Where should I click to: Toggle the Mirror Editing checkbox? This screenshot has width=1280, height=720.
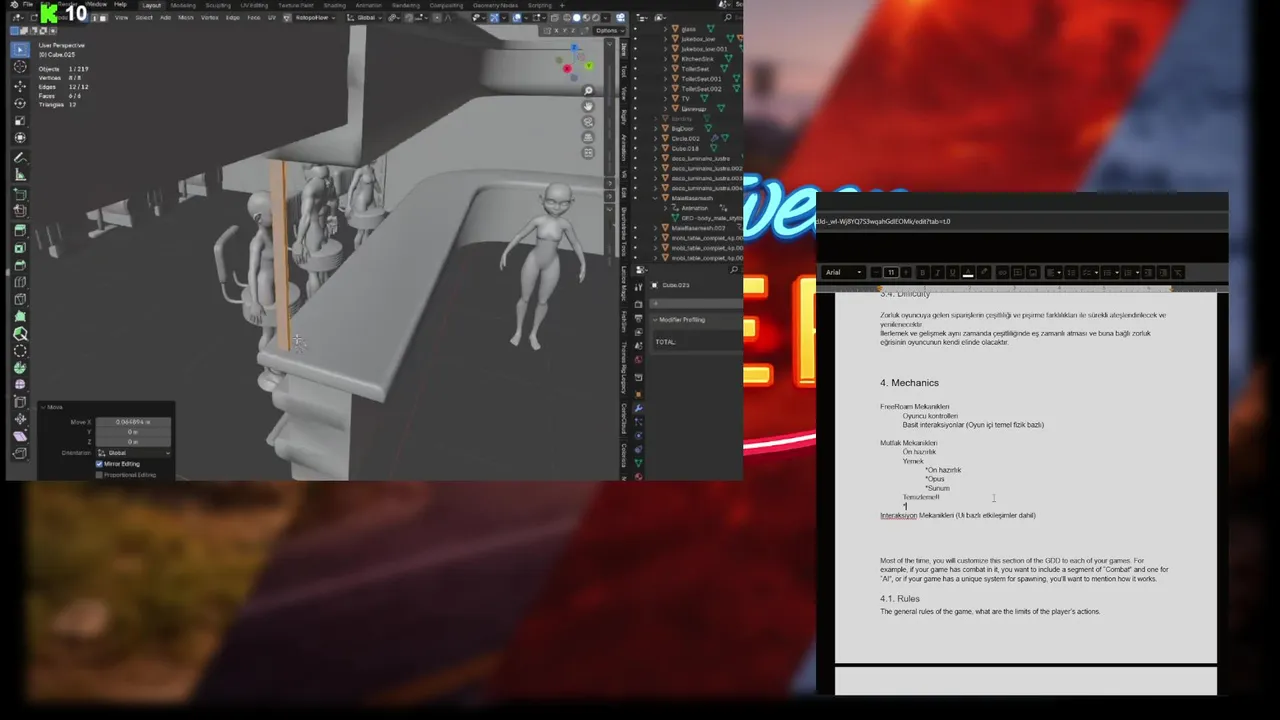[x=100, y=464]
